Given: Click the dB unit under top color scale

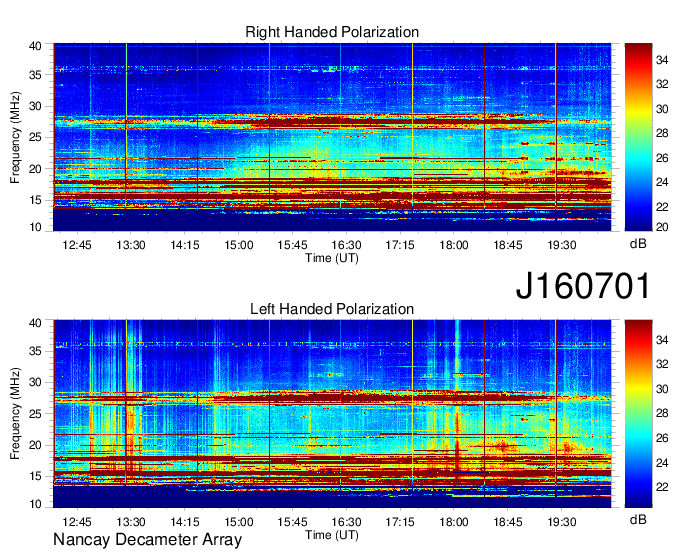Looking at the screenshot, I should (638, 244).
